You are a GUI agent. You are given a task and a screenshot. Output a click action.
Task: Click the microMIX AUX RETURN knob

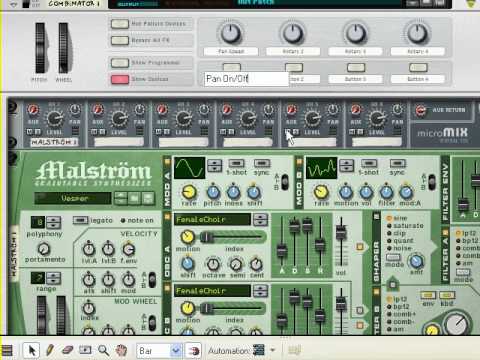pos(421,110)
